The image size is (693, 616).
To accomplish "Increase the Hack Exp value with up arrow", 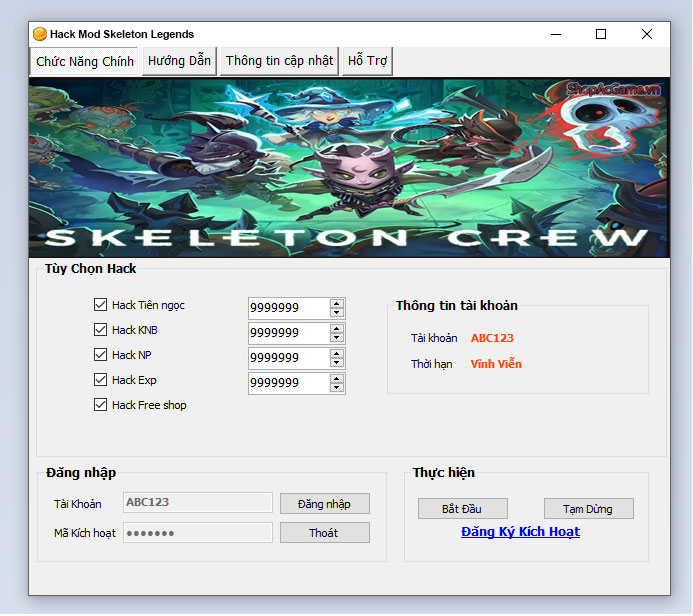I will (x=337, y=378).
